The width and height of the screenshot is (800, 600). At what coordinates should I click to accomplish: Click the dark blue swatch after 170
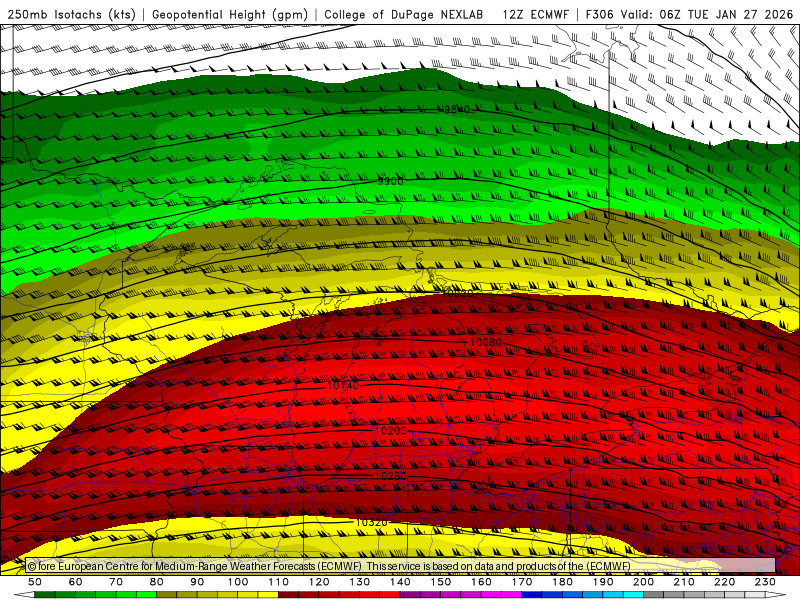(532, 595)
